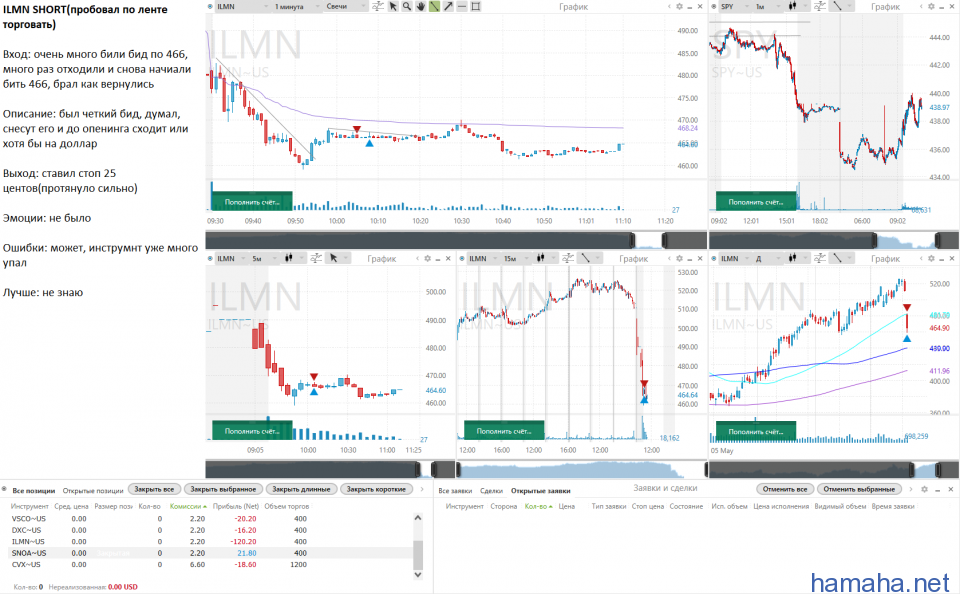Open the settings gear of the ILMN daily chart
The image size is (960, 594).
coord(931,258)
